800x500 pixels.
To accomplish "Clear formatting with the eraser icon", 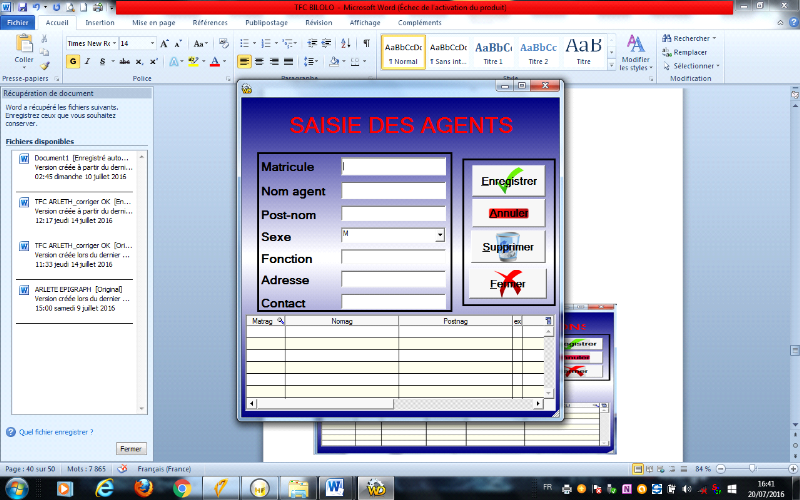I will pyautogui.click(x=223, y=43).
